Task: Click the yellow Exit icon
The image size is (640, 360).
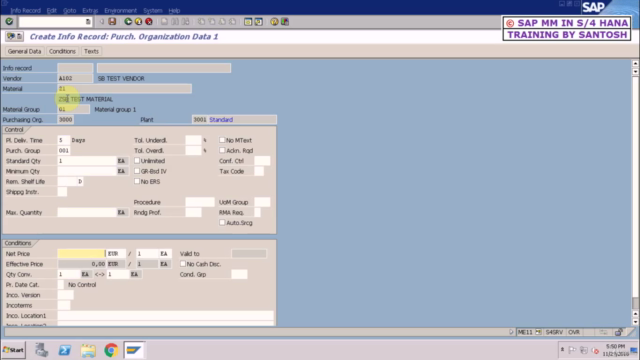Action: coord(138,22)
